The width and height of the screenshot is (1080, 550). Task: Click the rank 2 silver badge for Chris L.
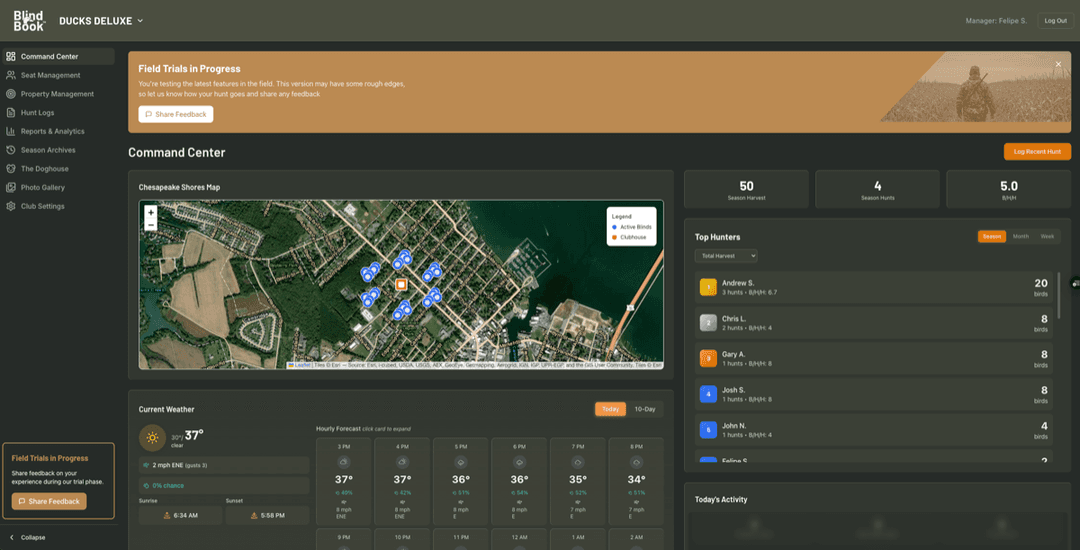708,323
